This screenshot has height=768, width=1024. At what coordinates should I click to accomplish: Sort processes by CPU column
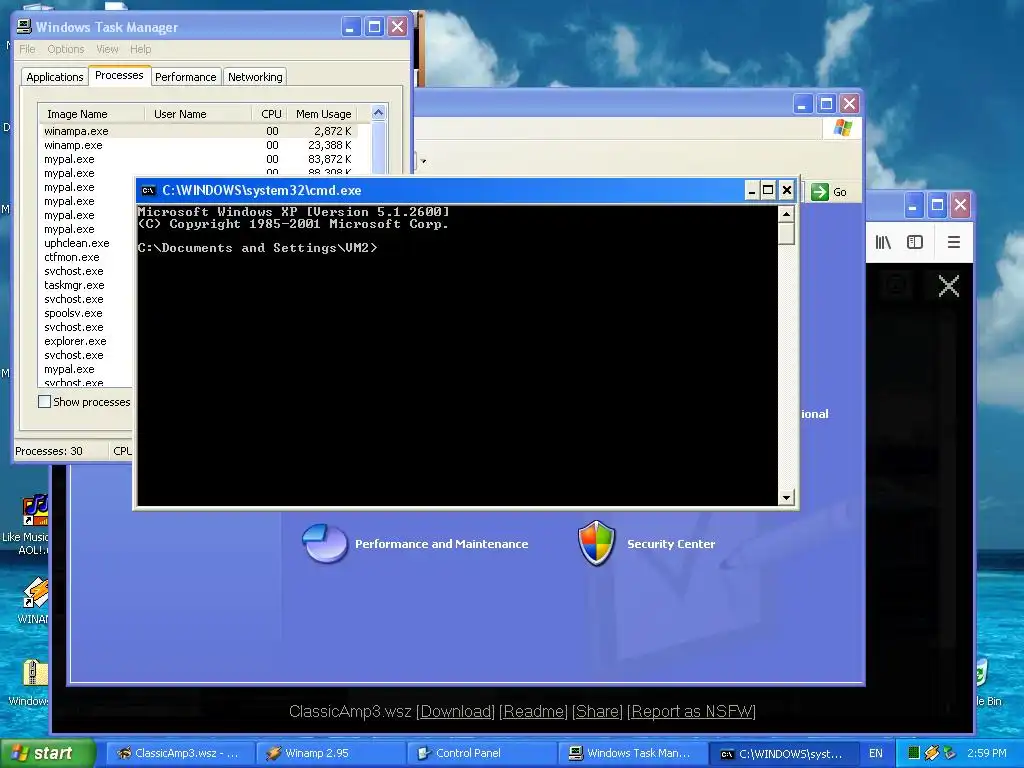(269, 114)
